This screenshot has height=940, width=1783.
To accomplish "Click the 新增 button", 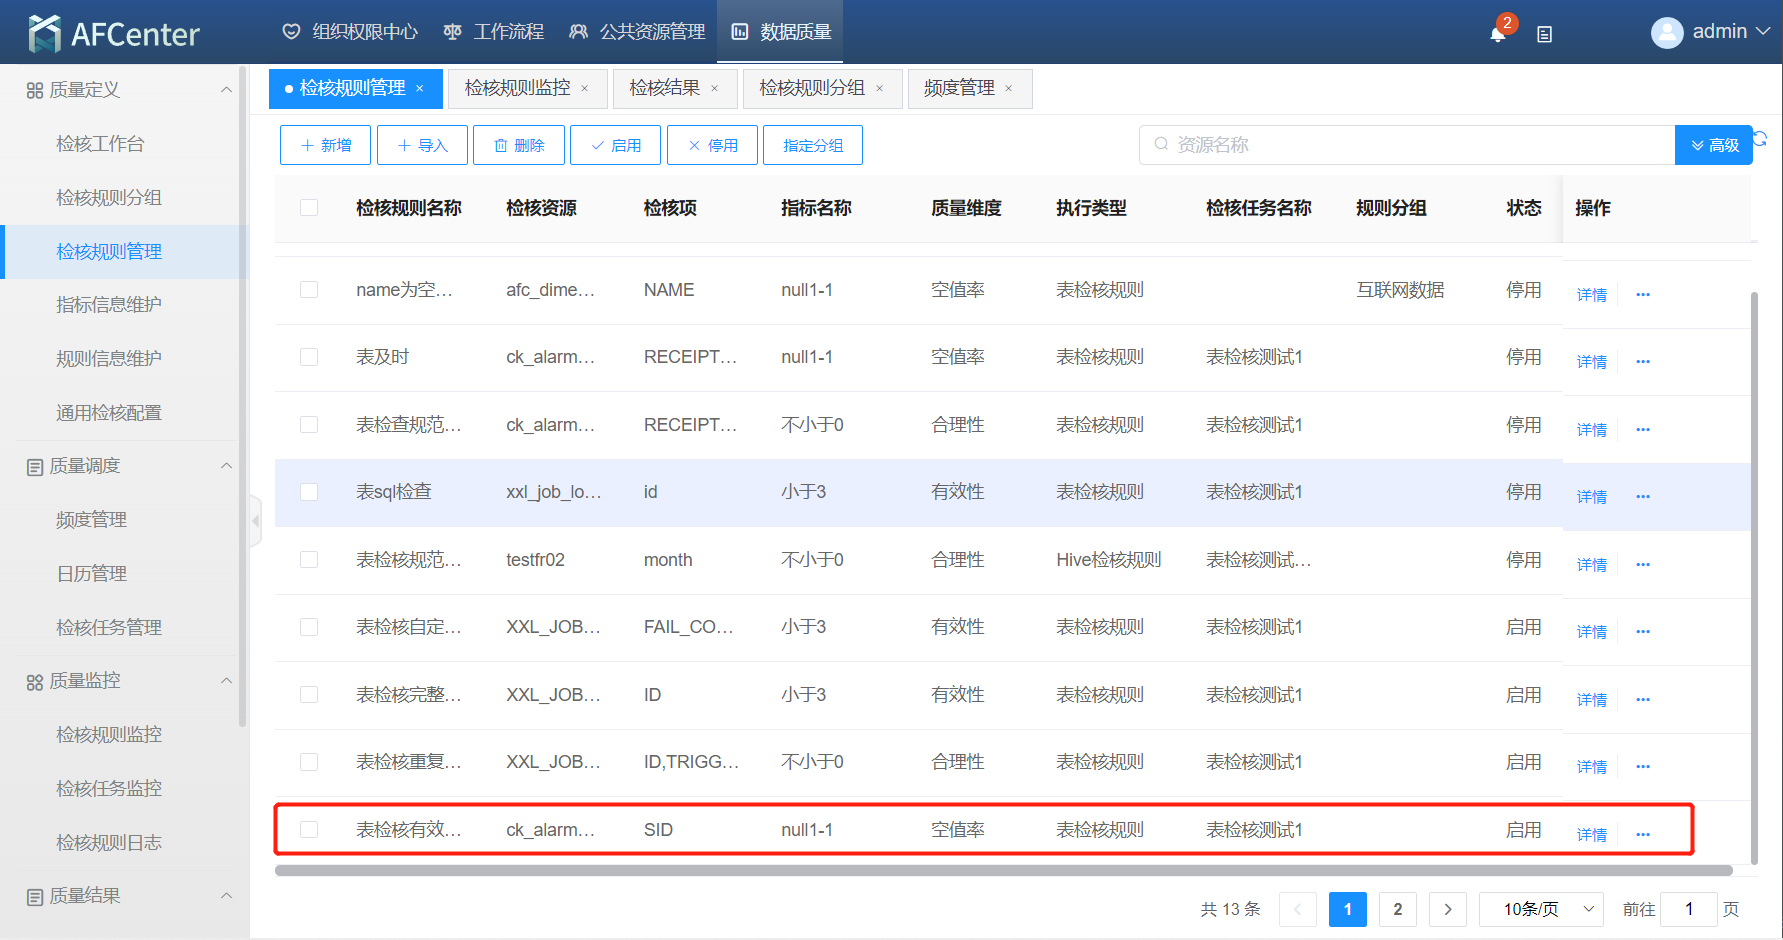I will click(x=325, y=145).
